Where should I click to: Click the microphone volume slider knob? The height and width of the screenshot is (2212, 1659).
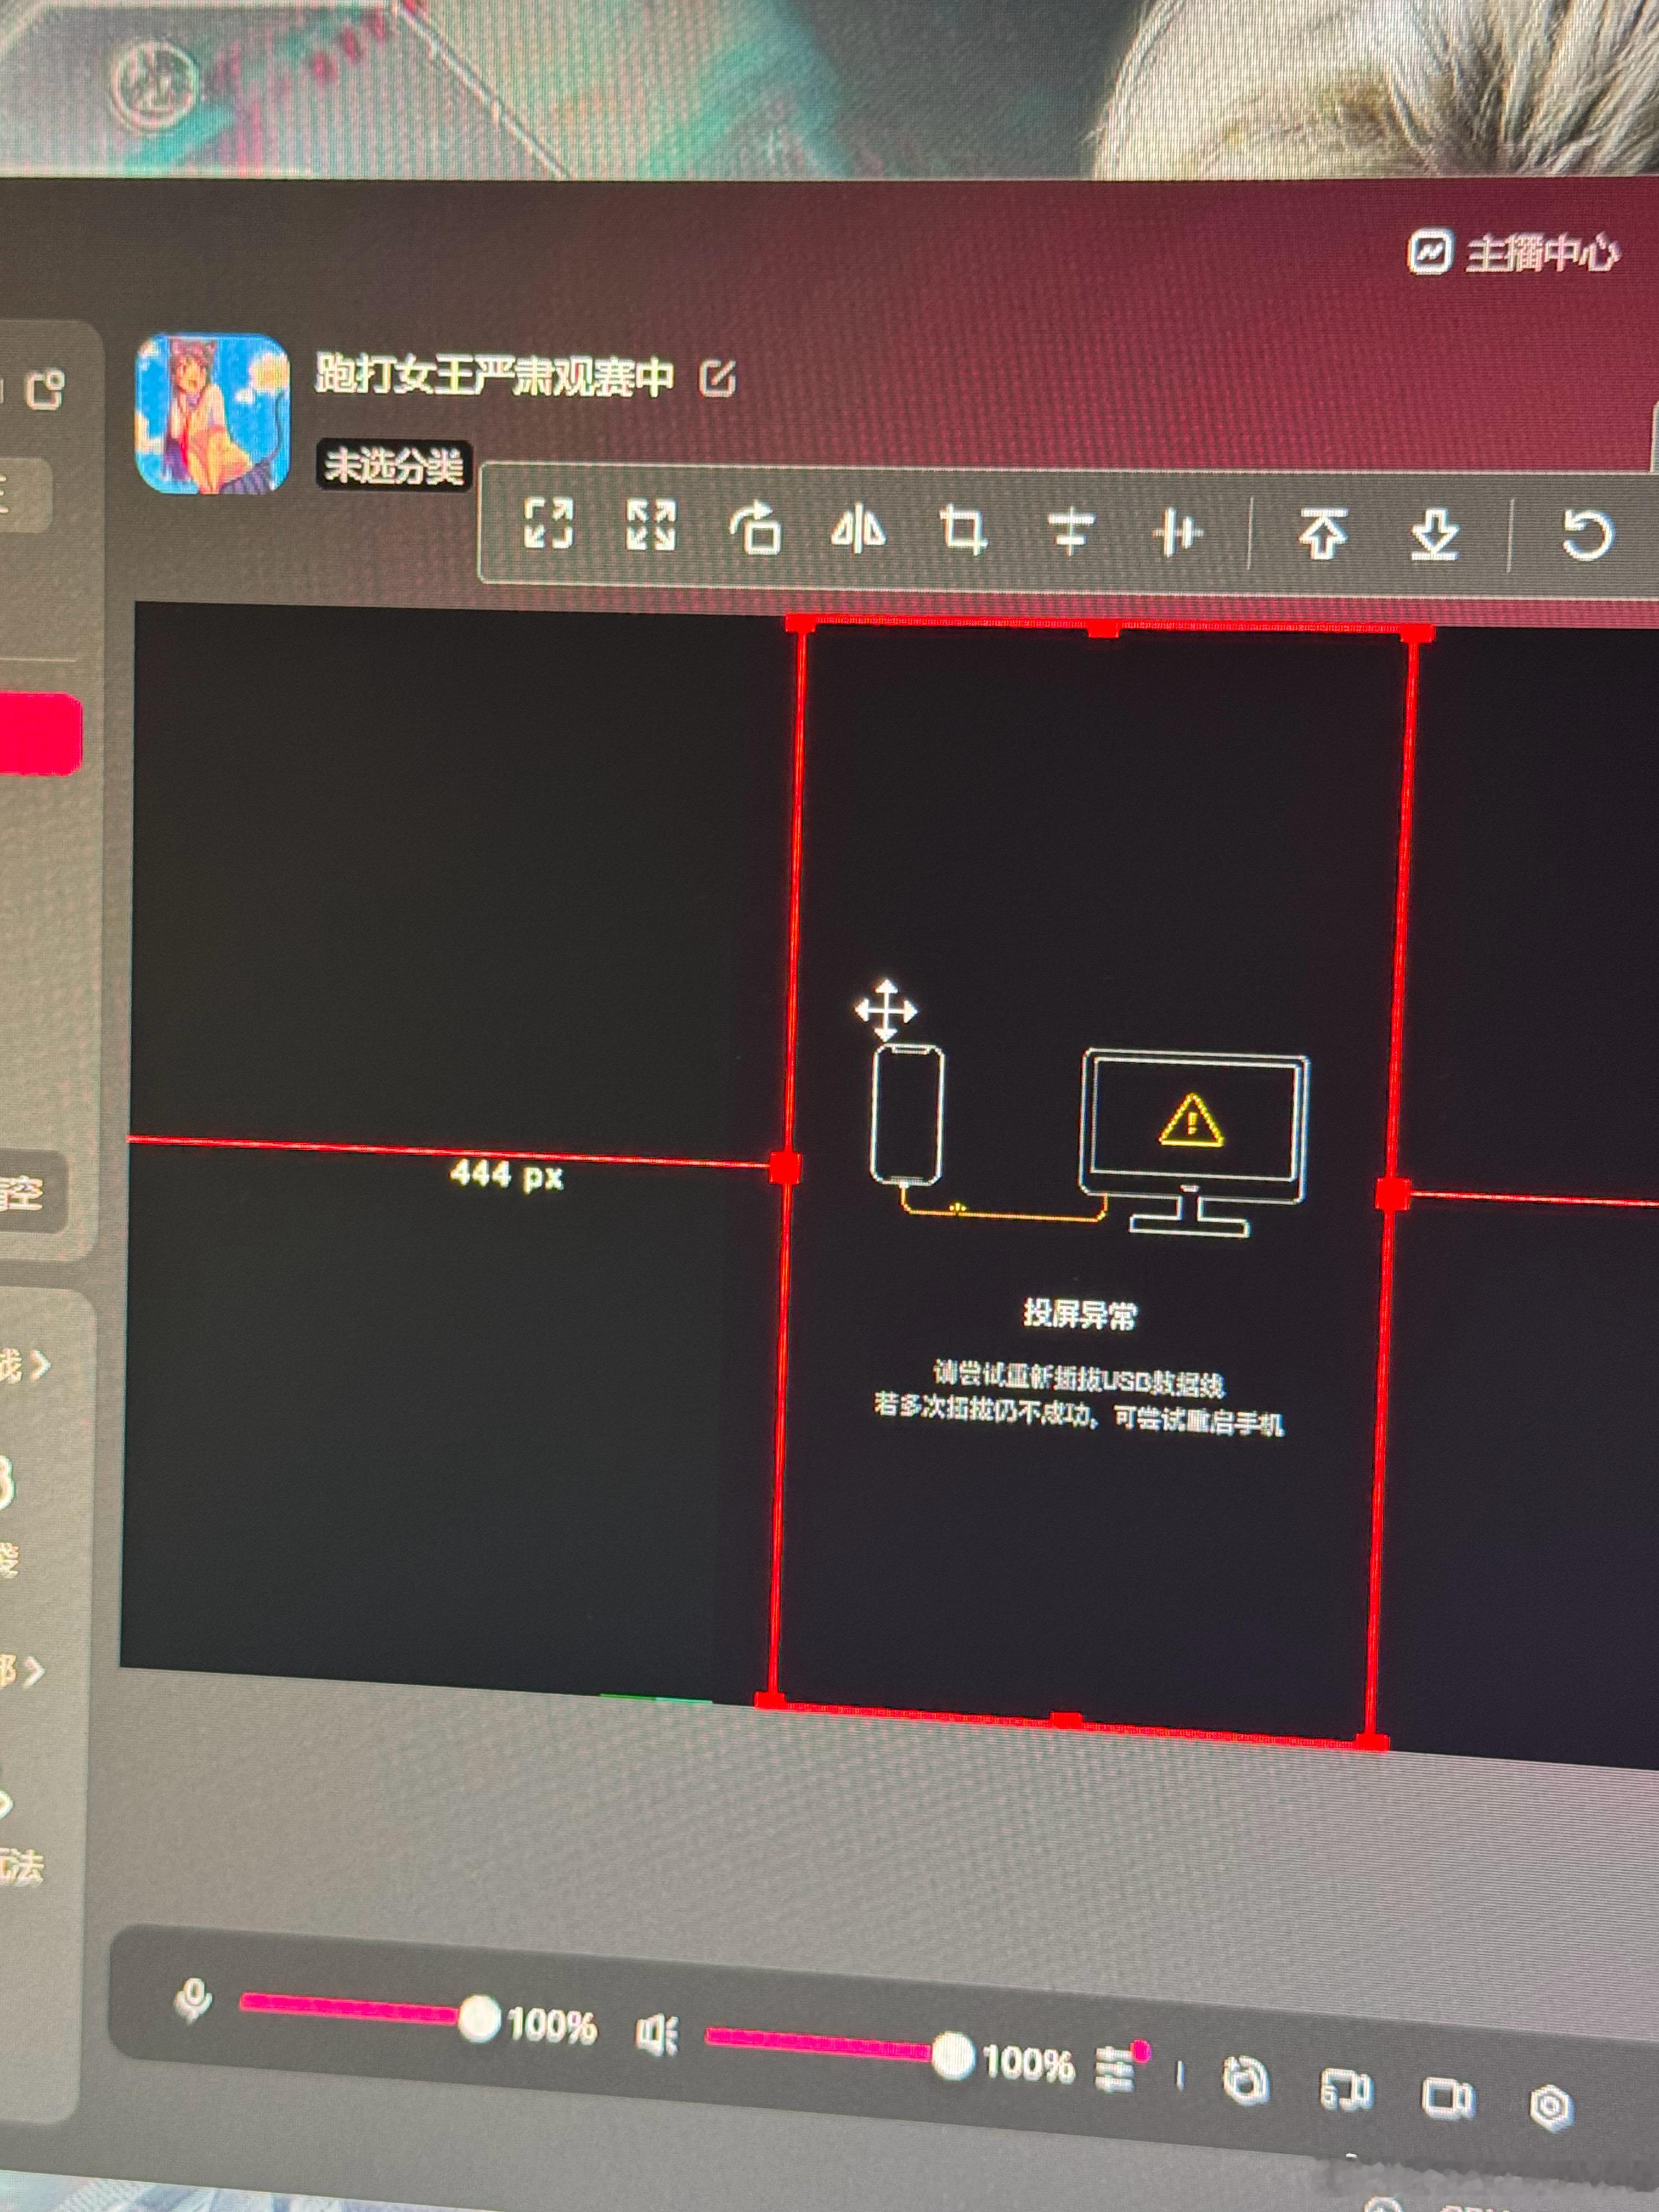point(479,2019)
